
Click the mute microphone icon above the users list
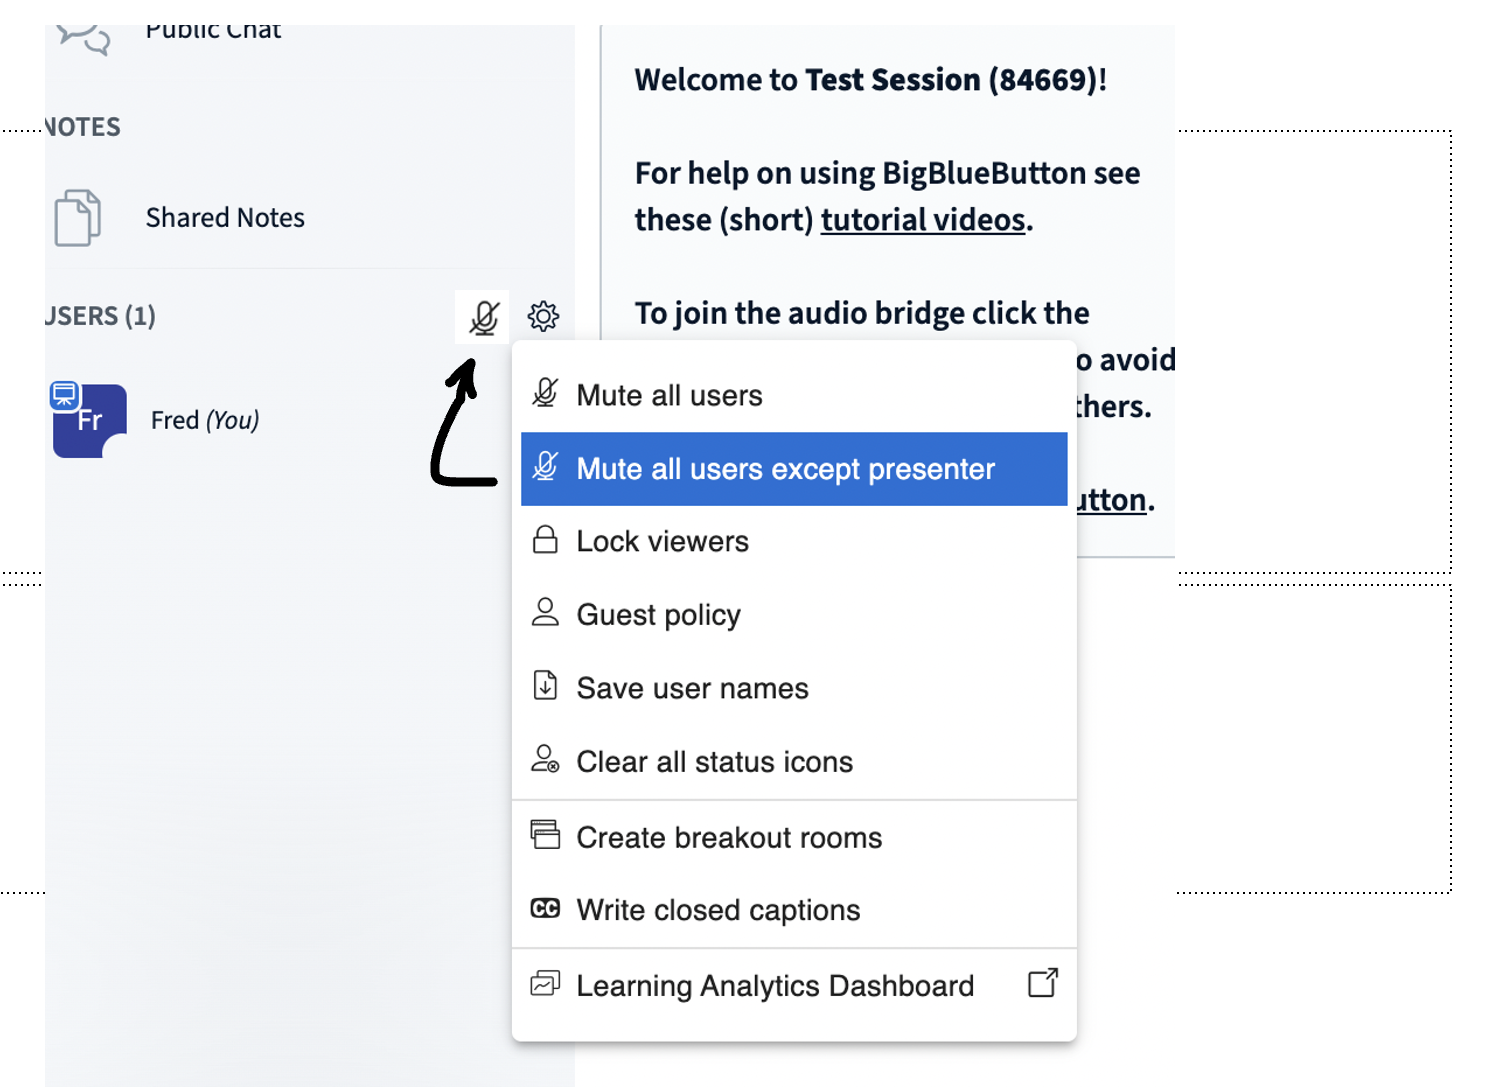[482, 317]
